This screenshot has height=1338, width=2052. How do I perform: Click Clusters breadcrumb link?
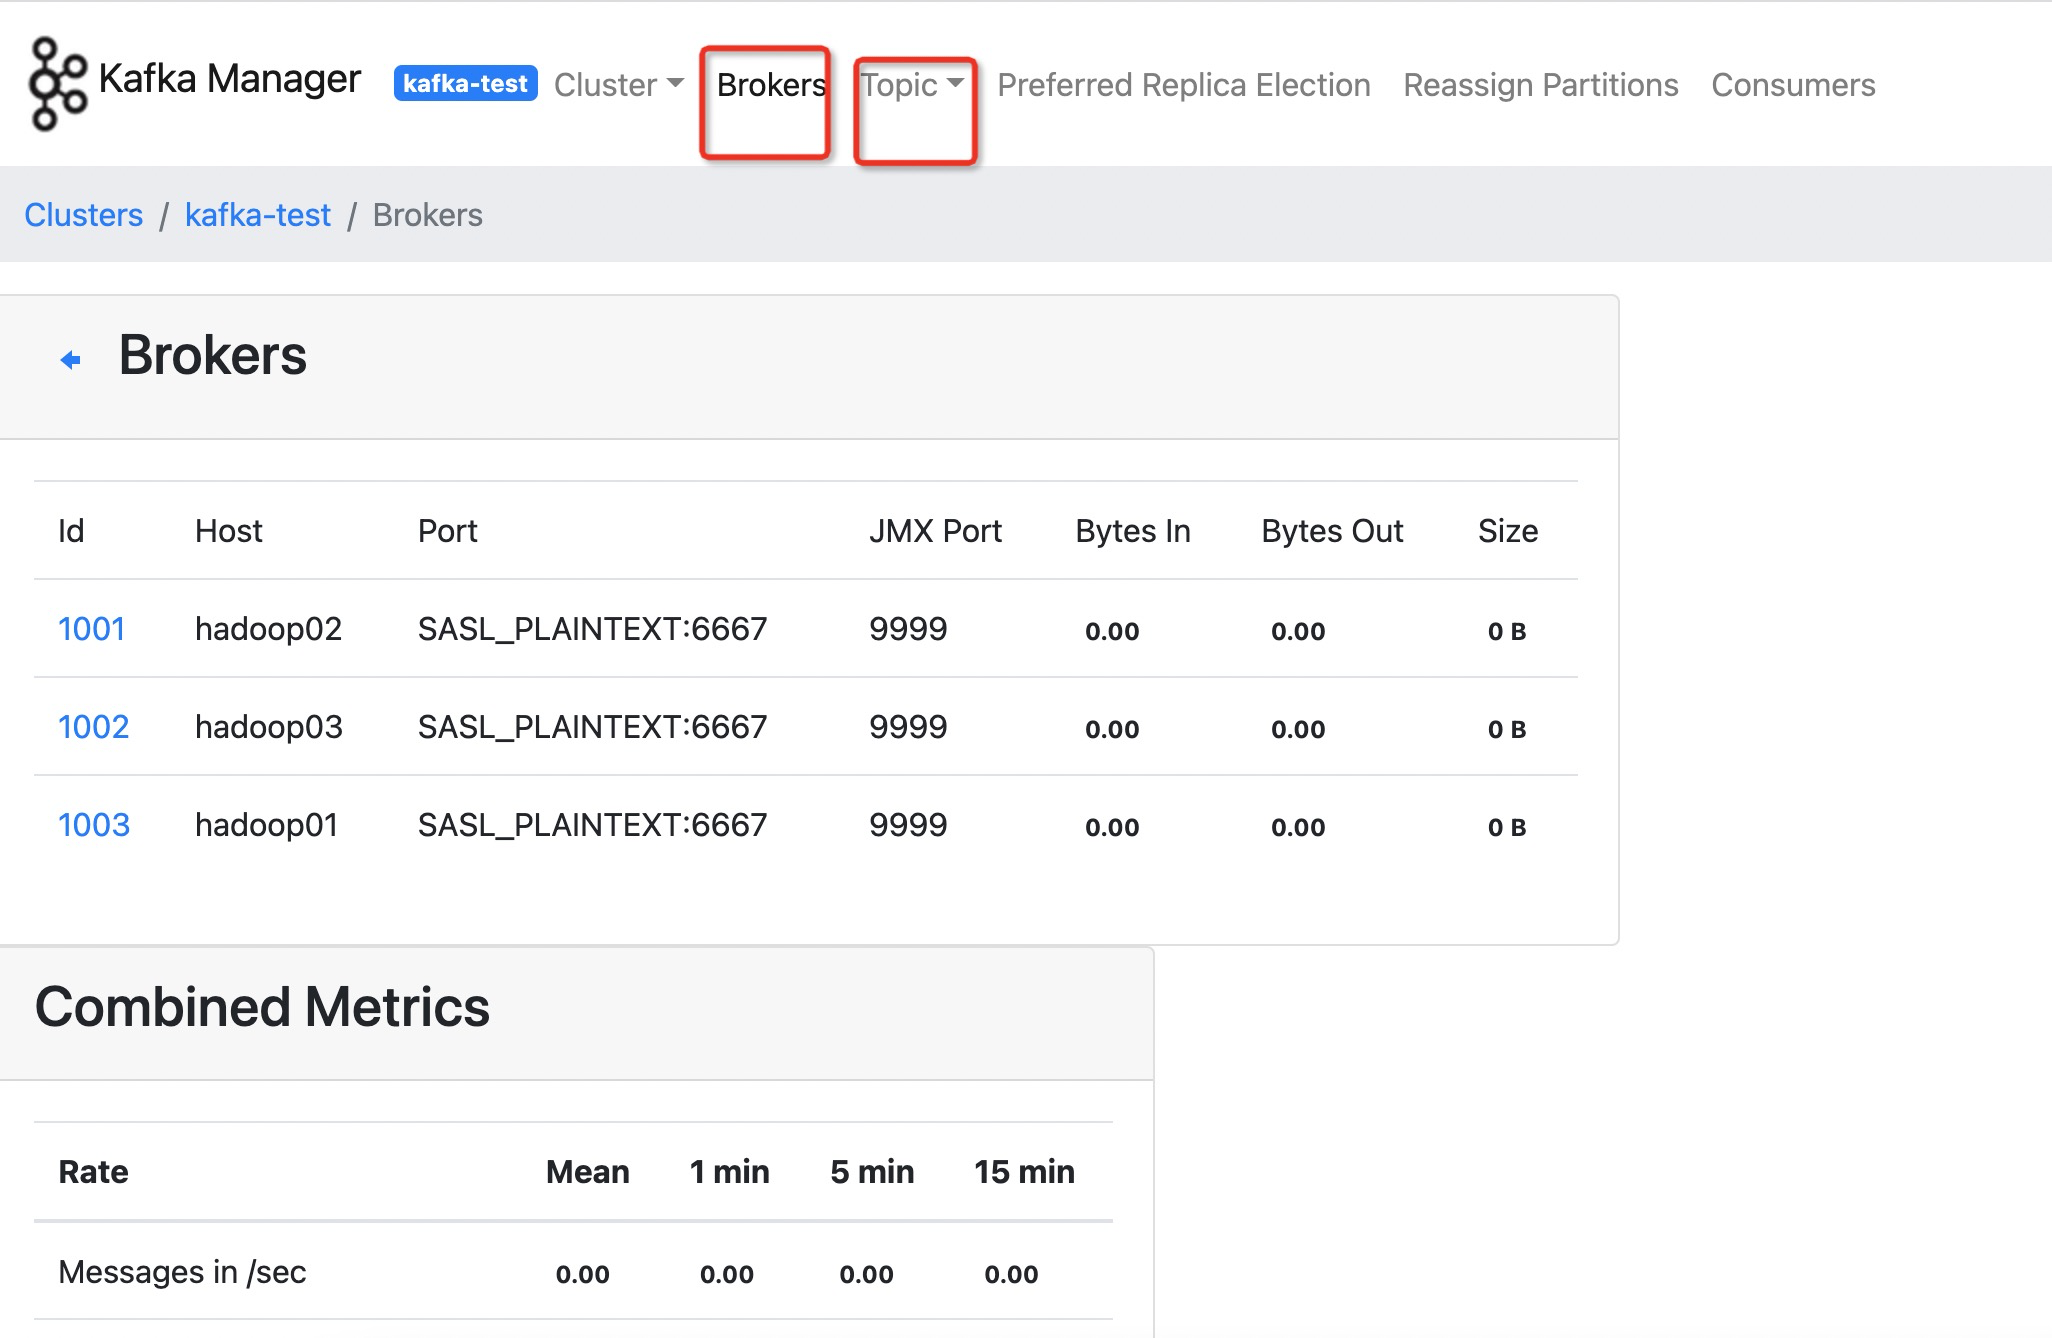pyautogui.click(x=84, y=215)
